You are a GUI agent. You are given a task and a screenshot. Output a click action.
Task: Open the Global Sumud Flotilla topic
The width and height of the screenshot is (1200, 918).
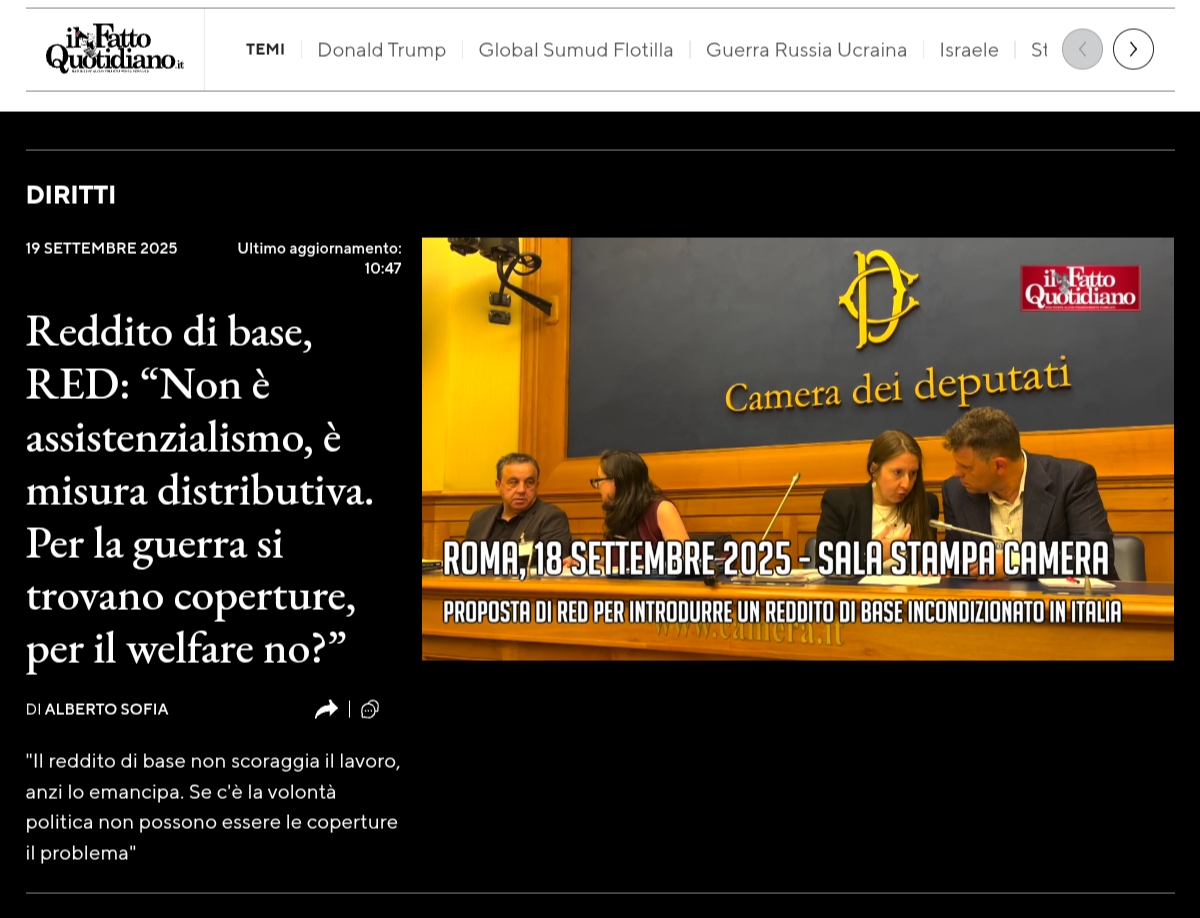575,50
